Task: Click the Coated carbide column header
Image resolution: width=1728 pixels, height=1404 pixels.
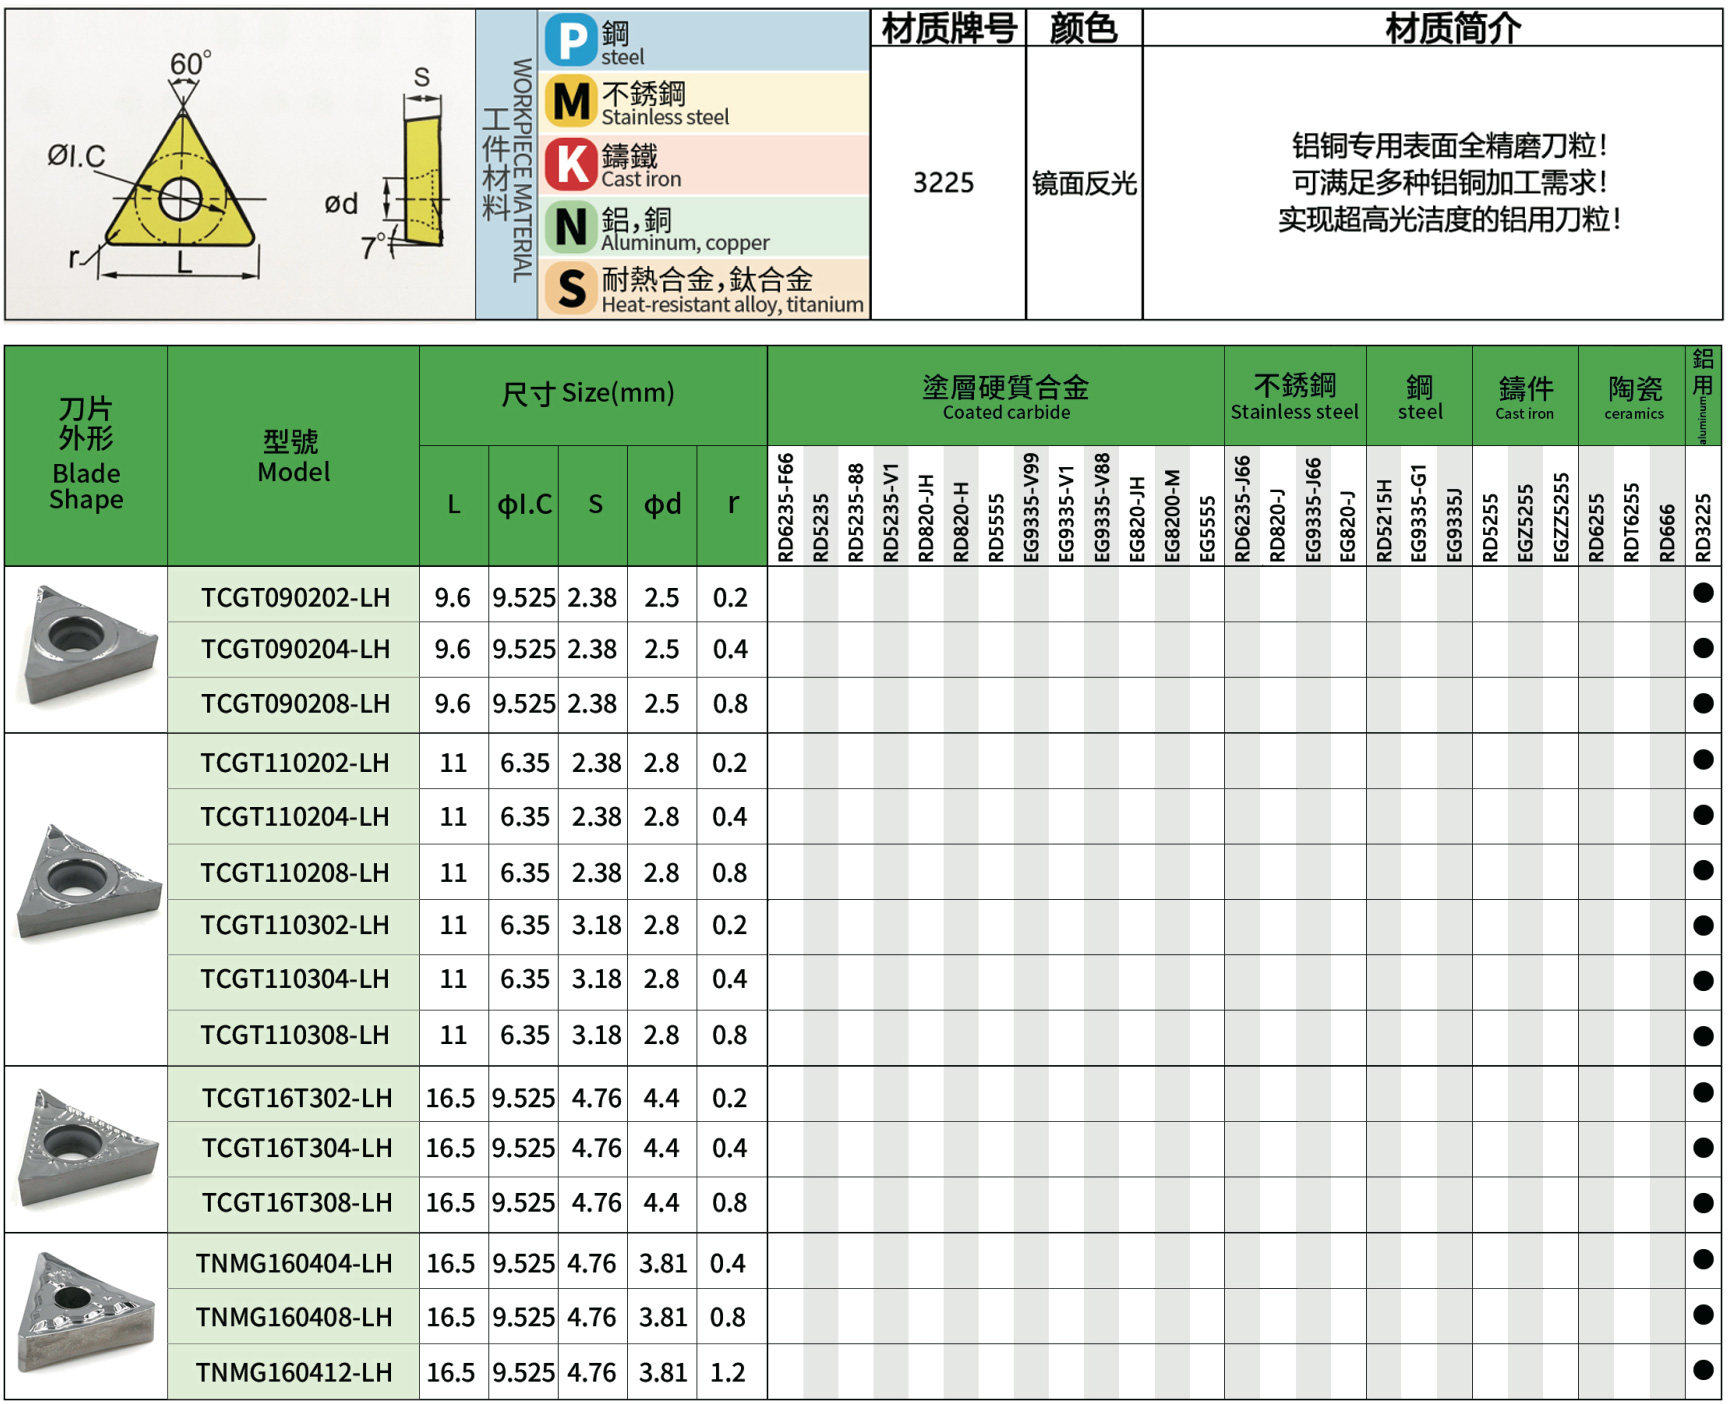Action: [x=1005, y=397]
